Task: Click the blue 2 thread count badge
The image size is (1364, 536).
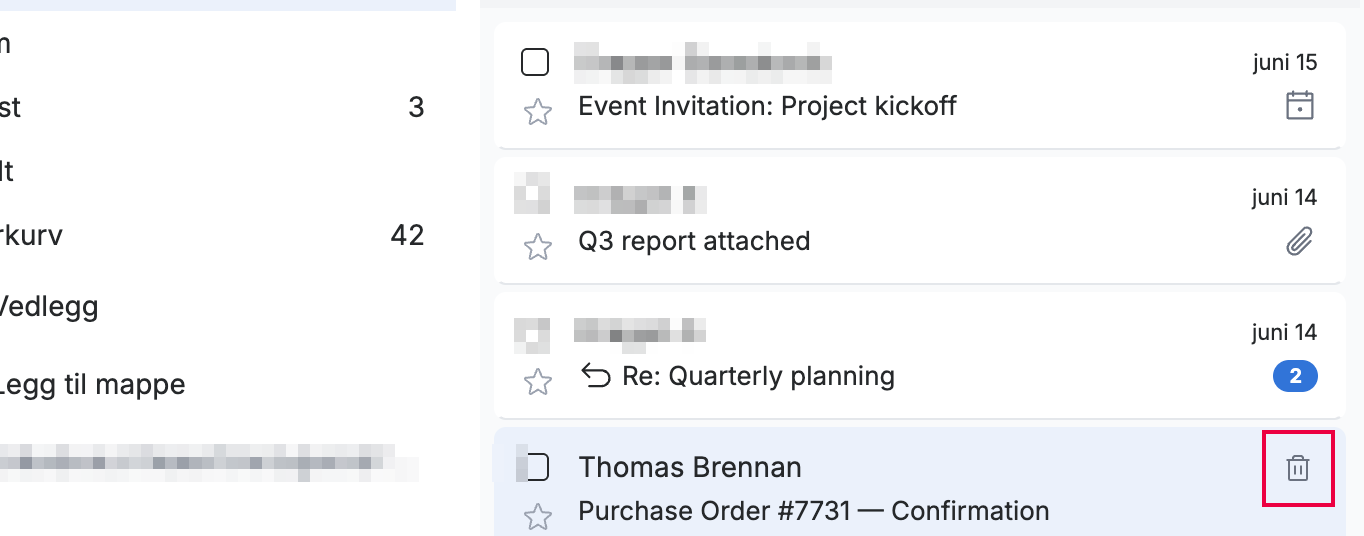Action: 1295,377
